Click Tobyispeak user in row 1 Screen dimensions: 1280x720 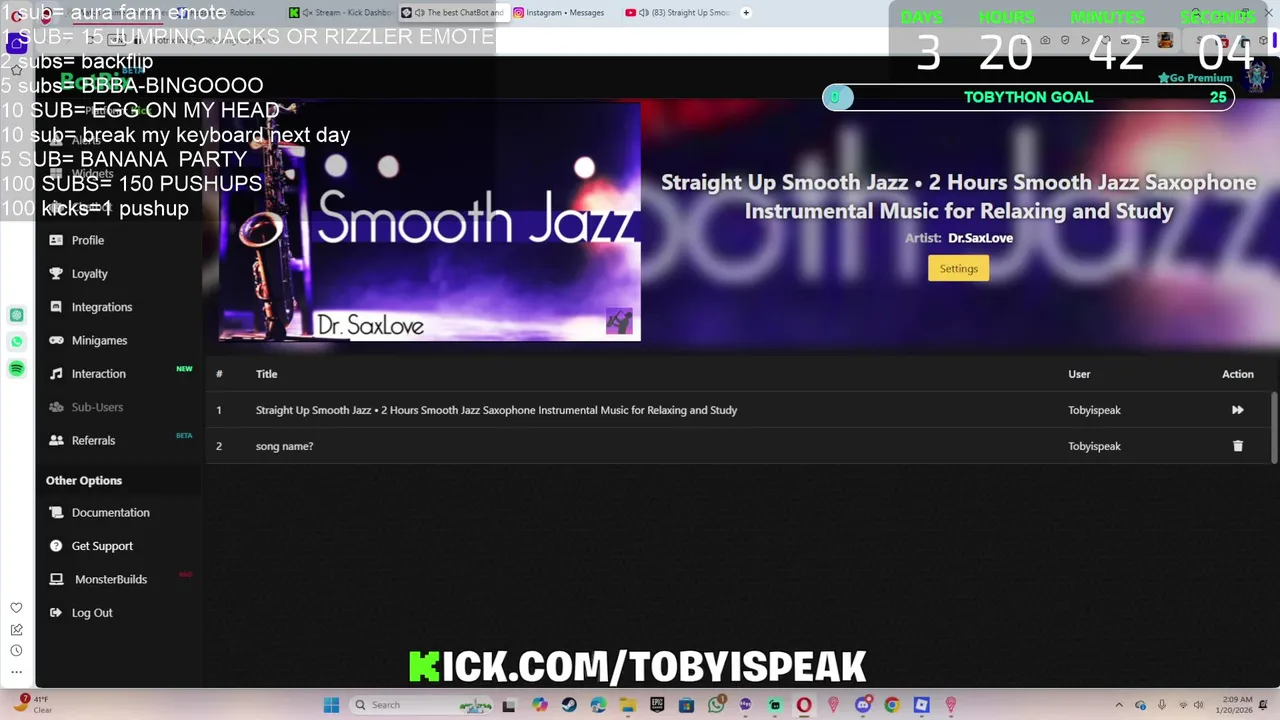(x=1094, y=410)
